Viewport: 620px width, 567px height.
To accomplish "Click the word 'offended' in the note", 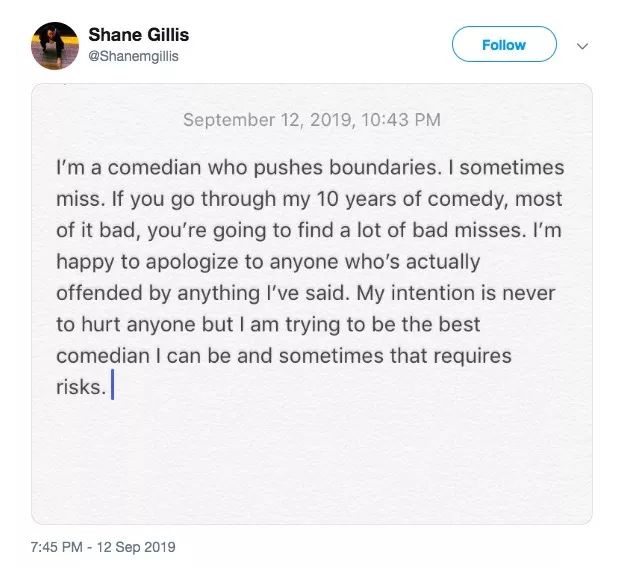I will click(99, 293).
